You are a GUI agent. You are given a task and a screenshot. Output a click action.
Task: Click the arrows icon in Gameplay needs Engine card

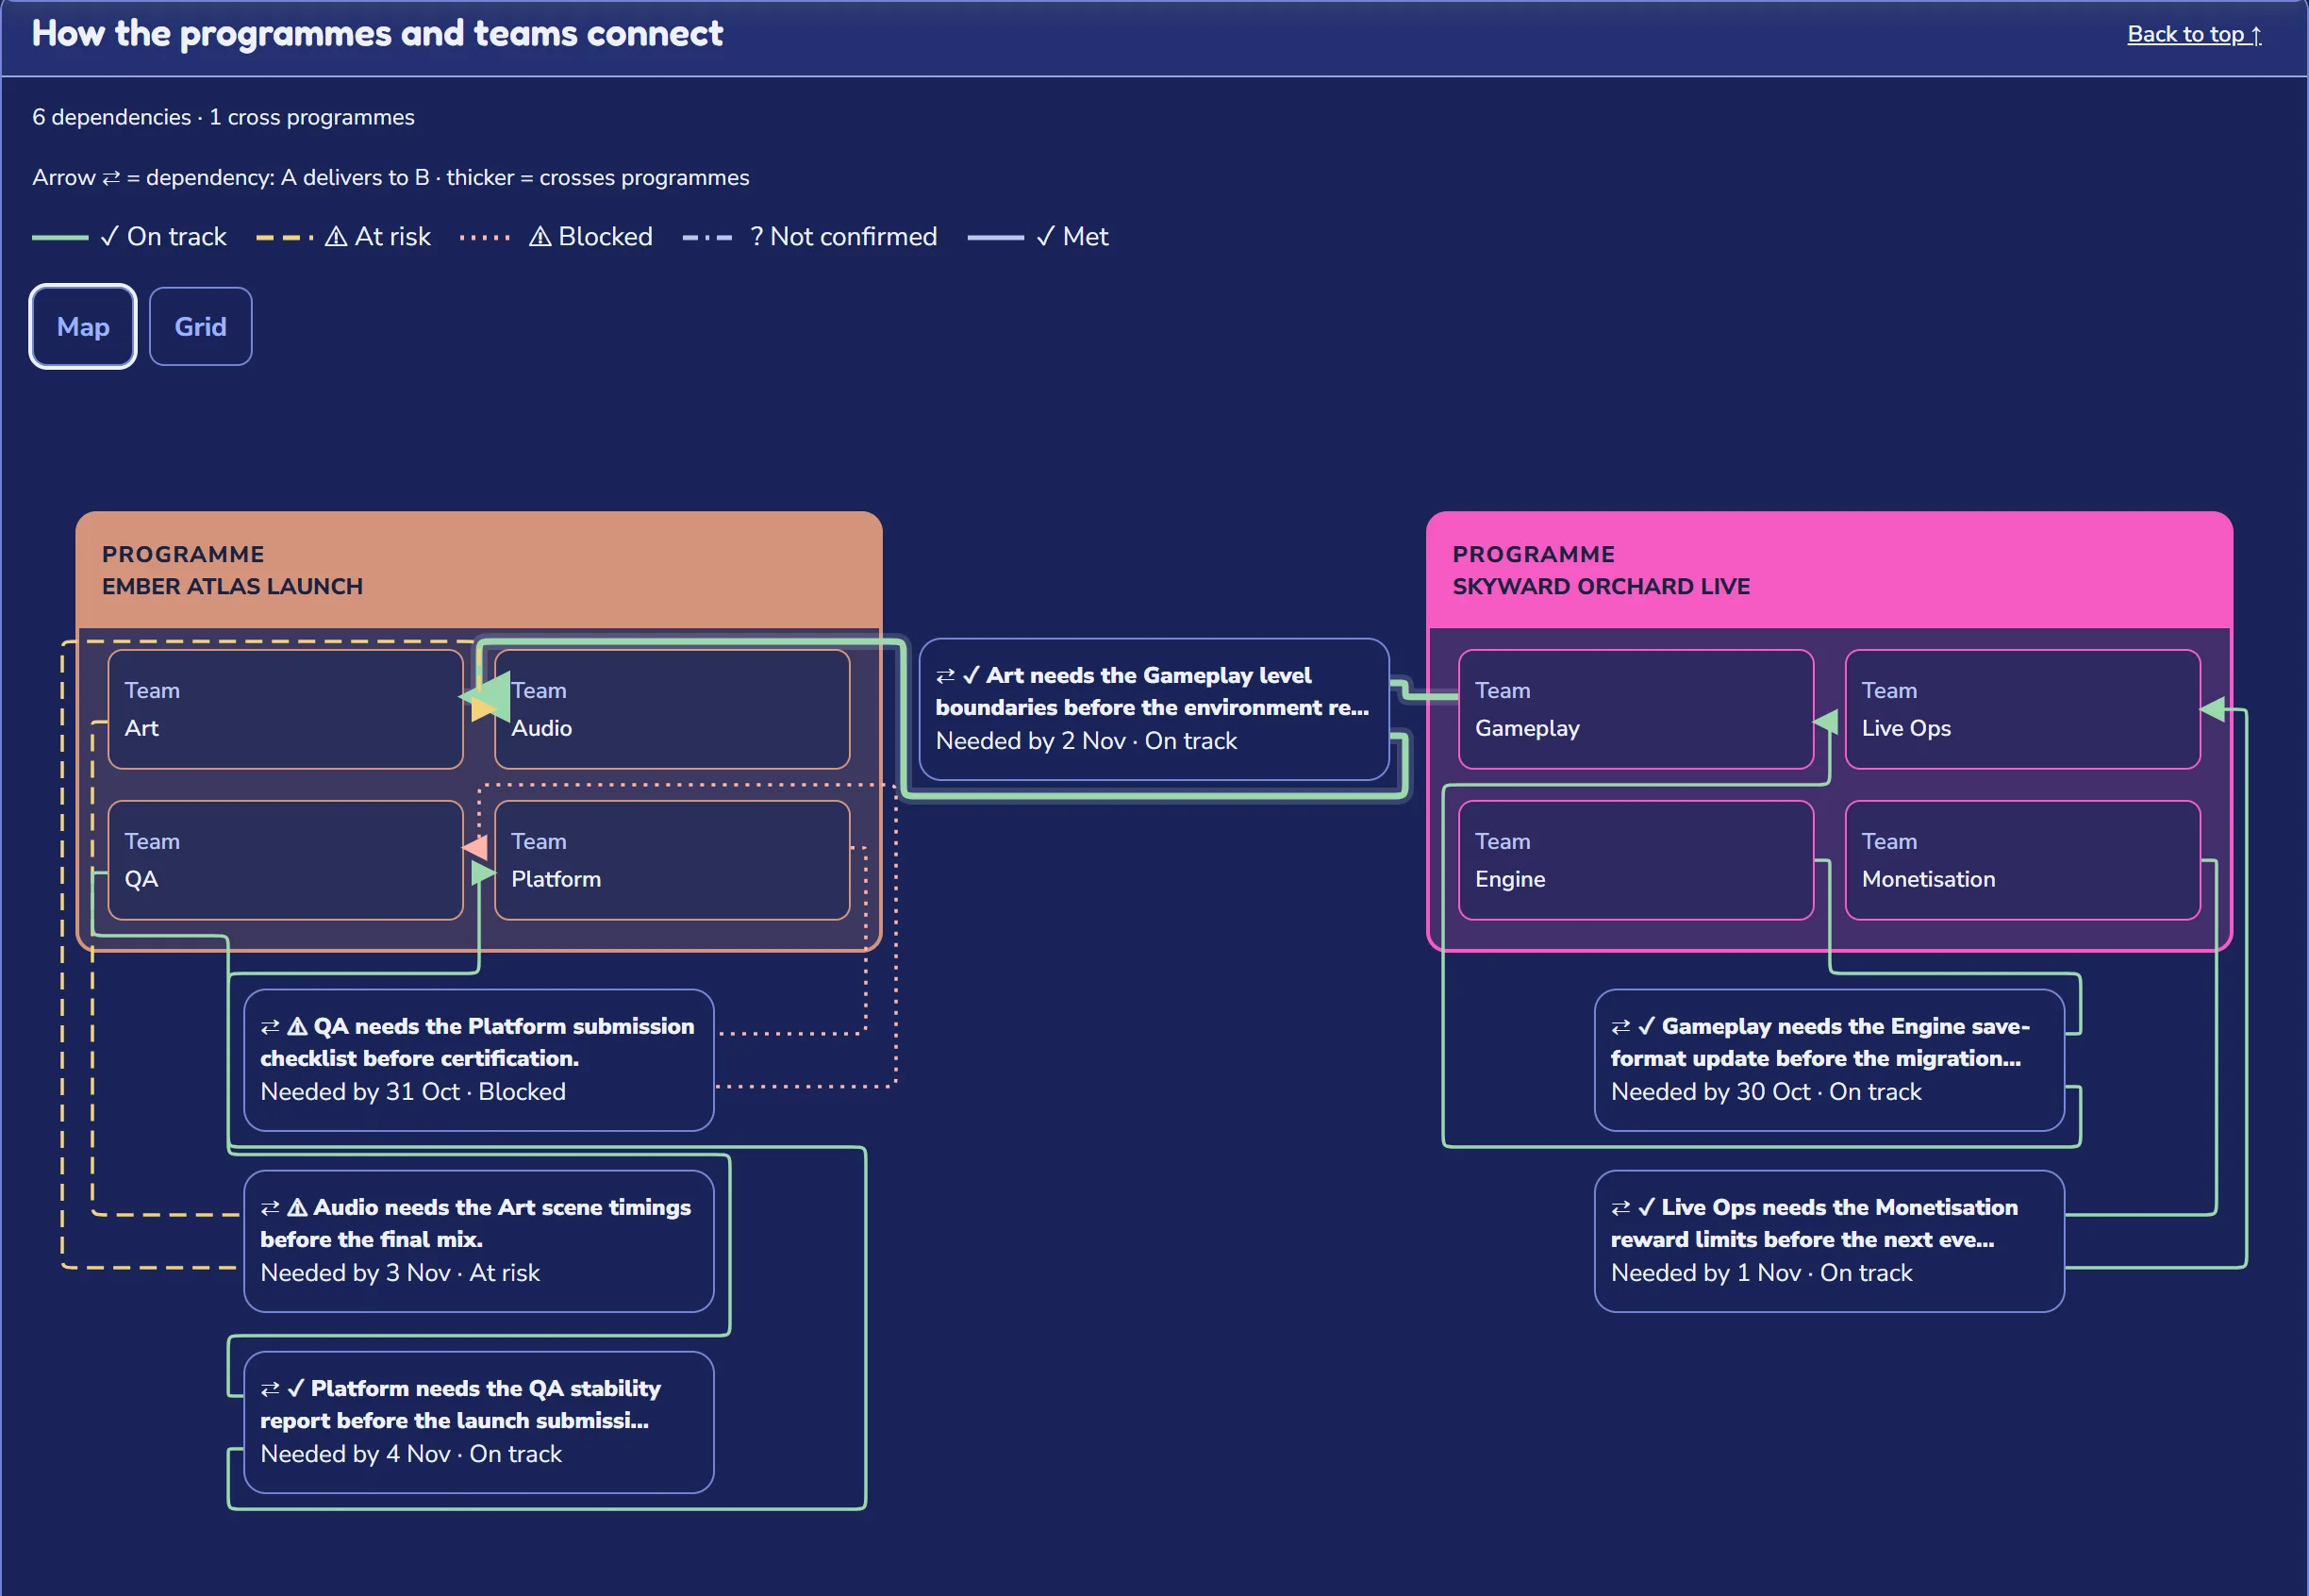1620,1027
